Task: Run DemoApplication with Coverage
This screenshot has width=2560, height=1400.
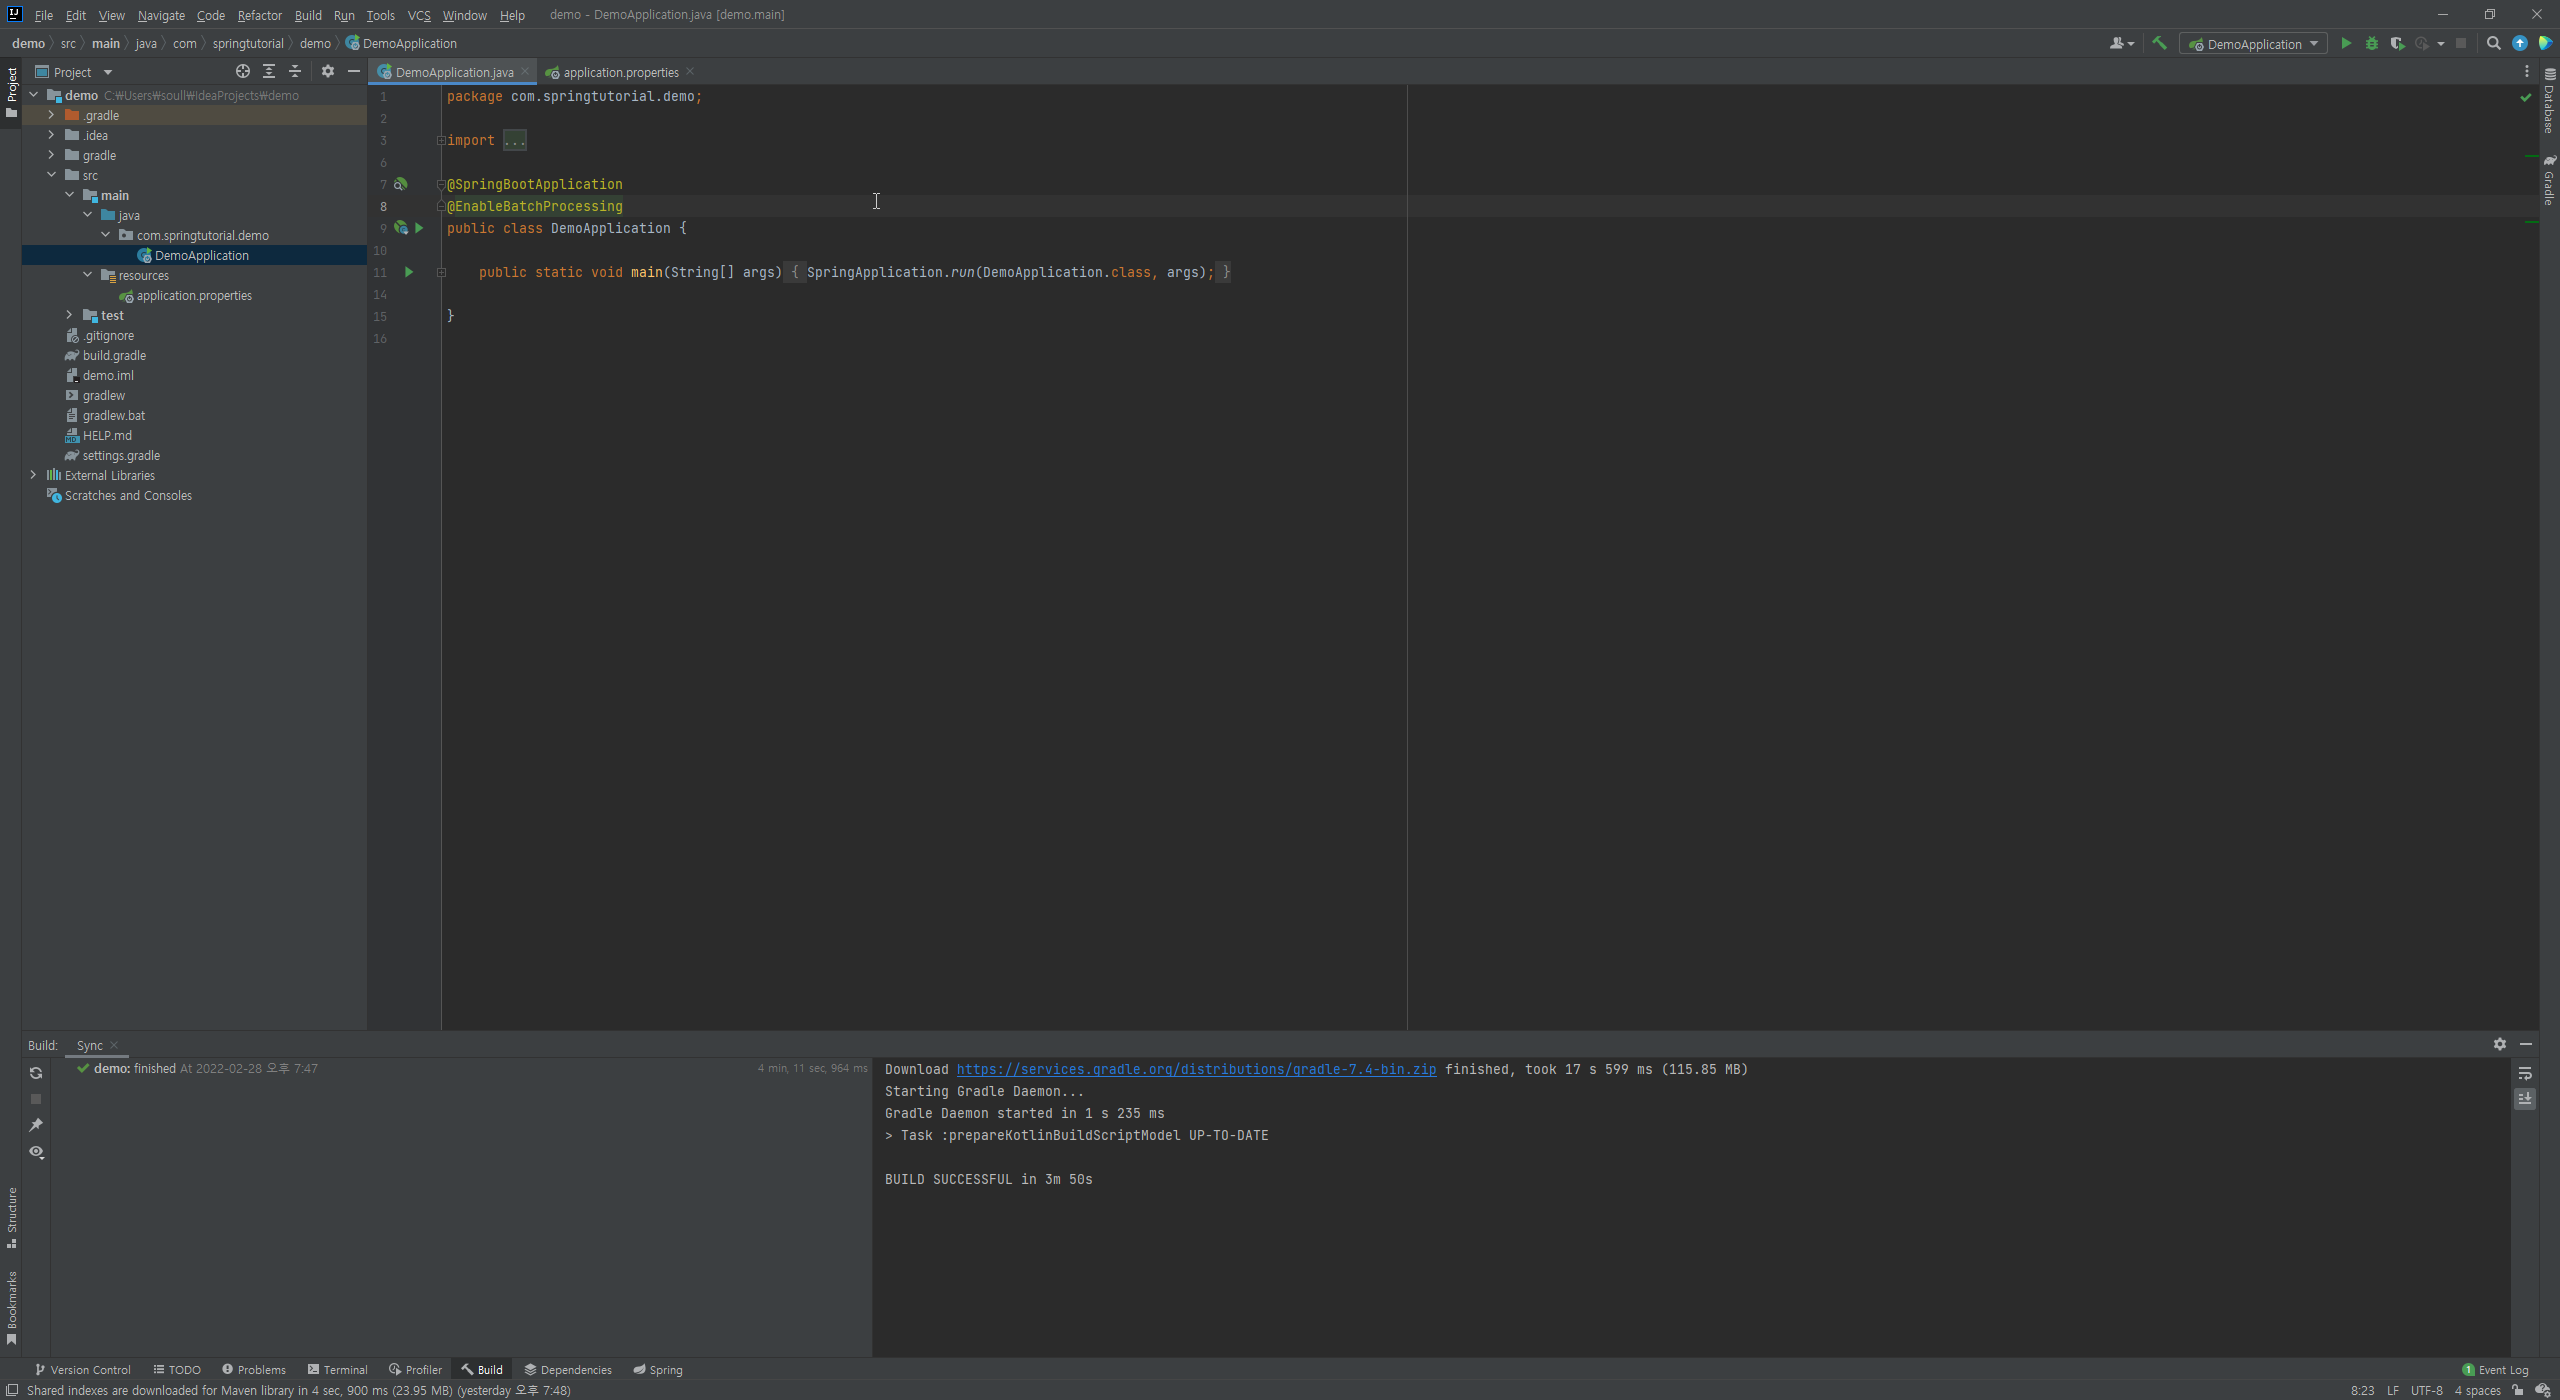Action: [x=2397, y=44]
